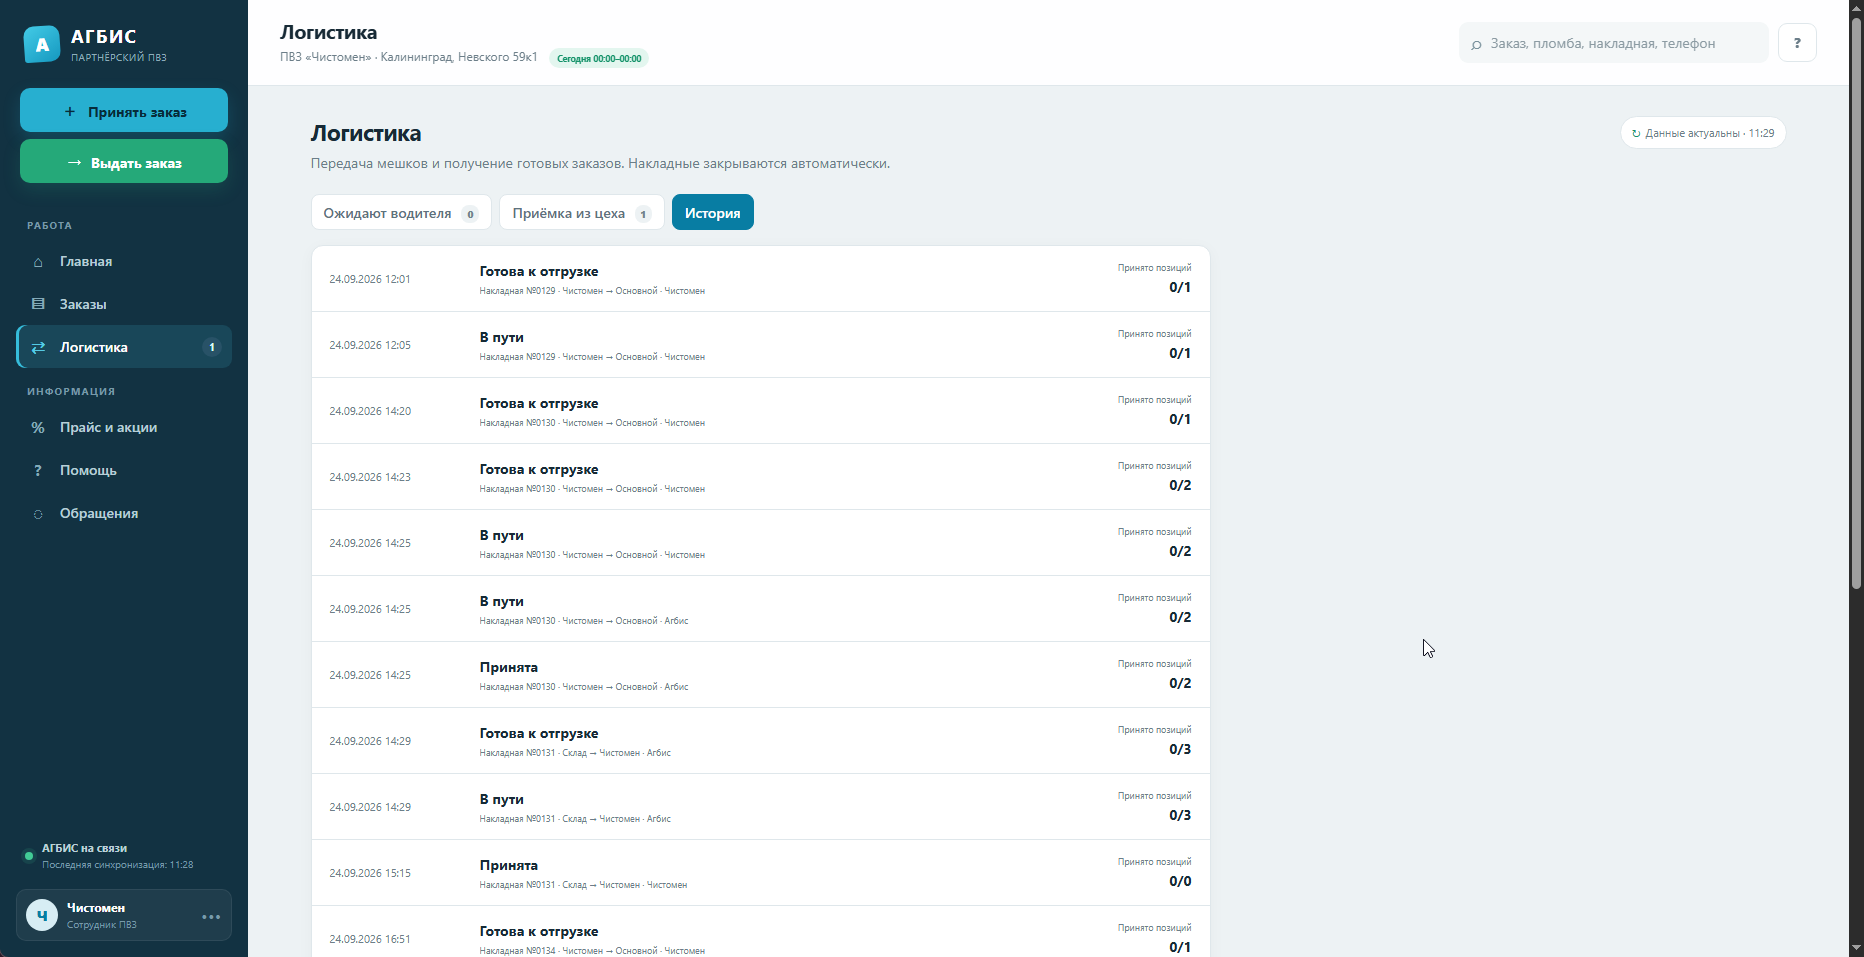
Task: Click the Заказы list icon
Action: coord(38,304)
